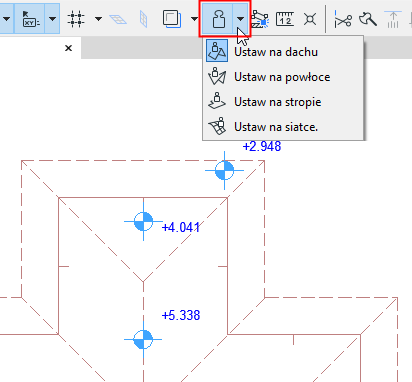The width and height of the screenshot is (412, 382).
Task: Click the +5.338 elevation label
Action: pyautogui.click(x=181, y=315)
